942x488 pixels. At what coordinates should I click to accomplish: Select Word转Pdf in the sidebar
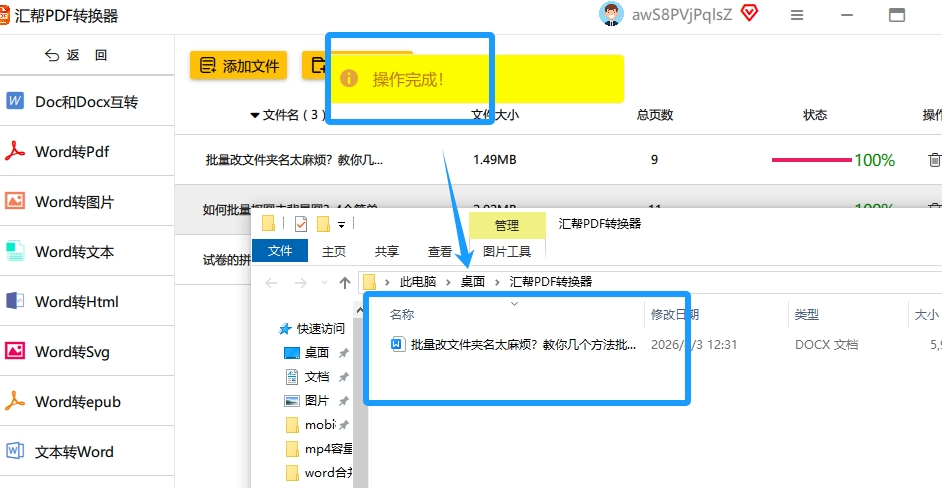(x=87, y=151)
